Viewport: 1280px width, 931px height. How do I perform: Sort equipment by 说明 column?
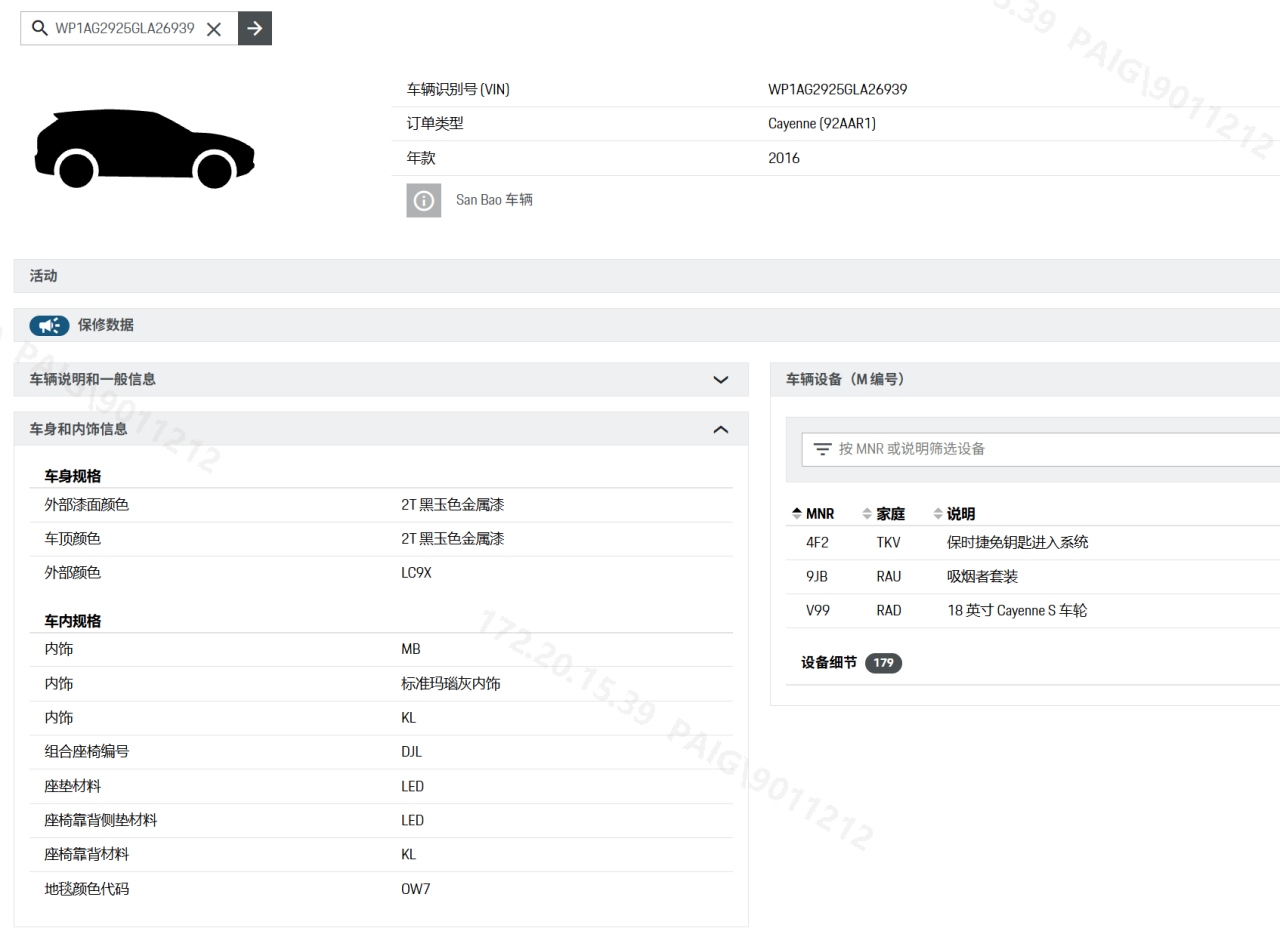954,514
